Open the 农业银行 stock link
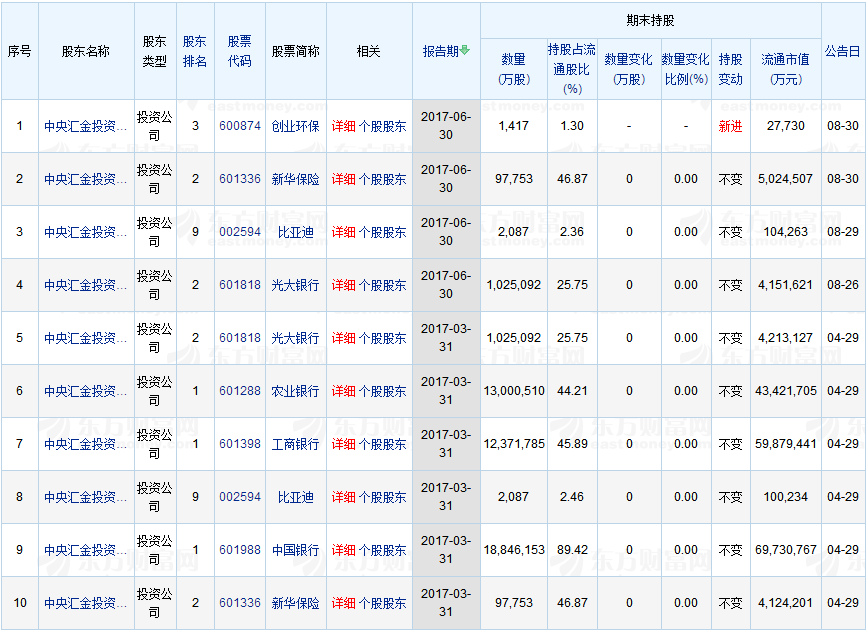The image size is (868, 630). pyautogui.click(x=296, y=391)
